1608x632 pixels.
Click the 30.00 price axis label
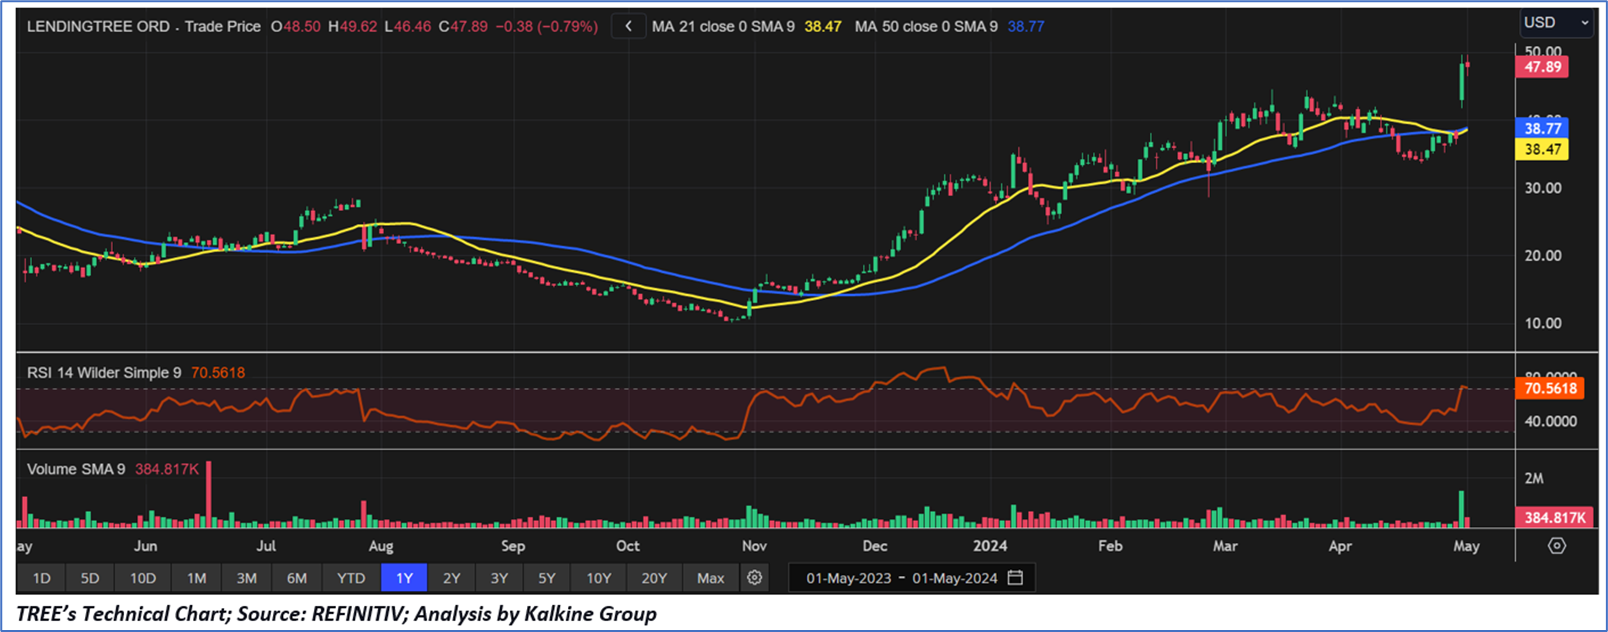1542,188
